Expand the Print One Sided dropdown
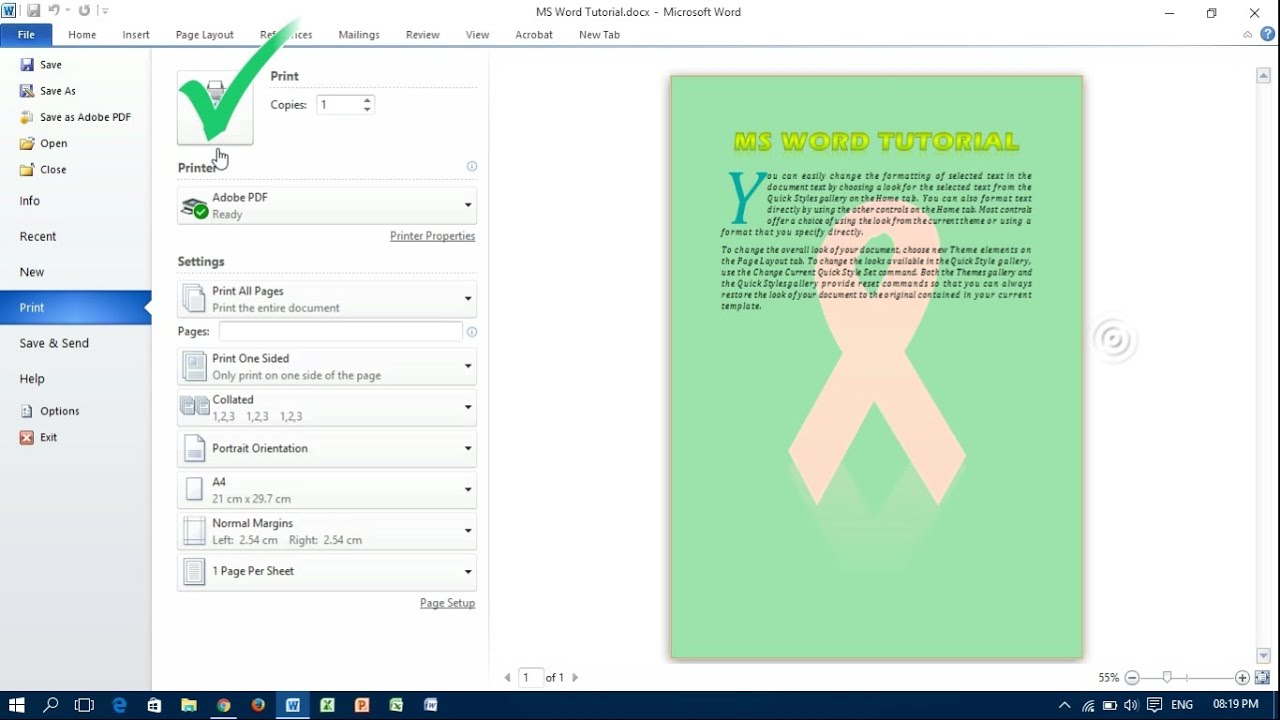1280x720 pixels. point(327,366)
